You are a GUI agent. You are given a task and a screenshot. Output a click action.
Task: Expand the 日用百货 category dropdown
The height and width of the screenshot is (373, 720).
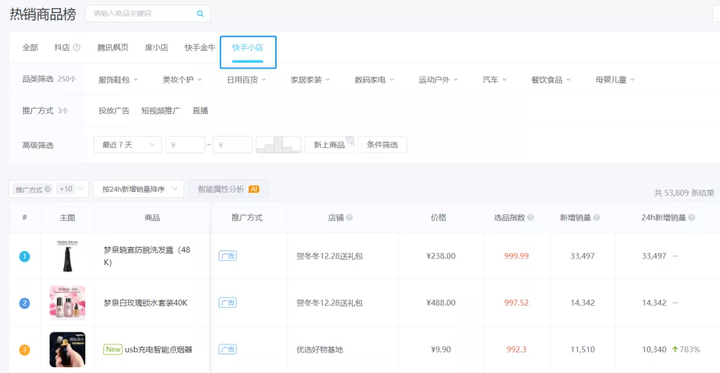pos(246,80)
